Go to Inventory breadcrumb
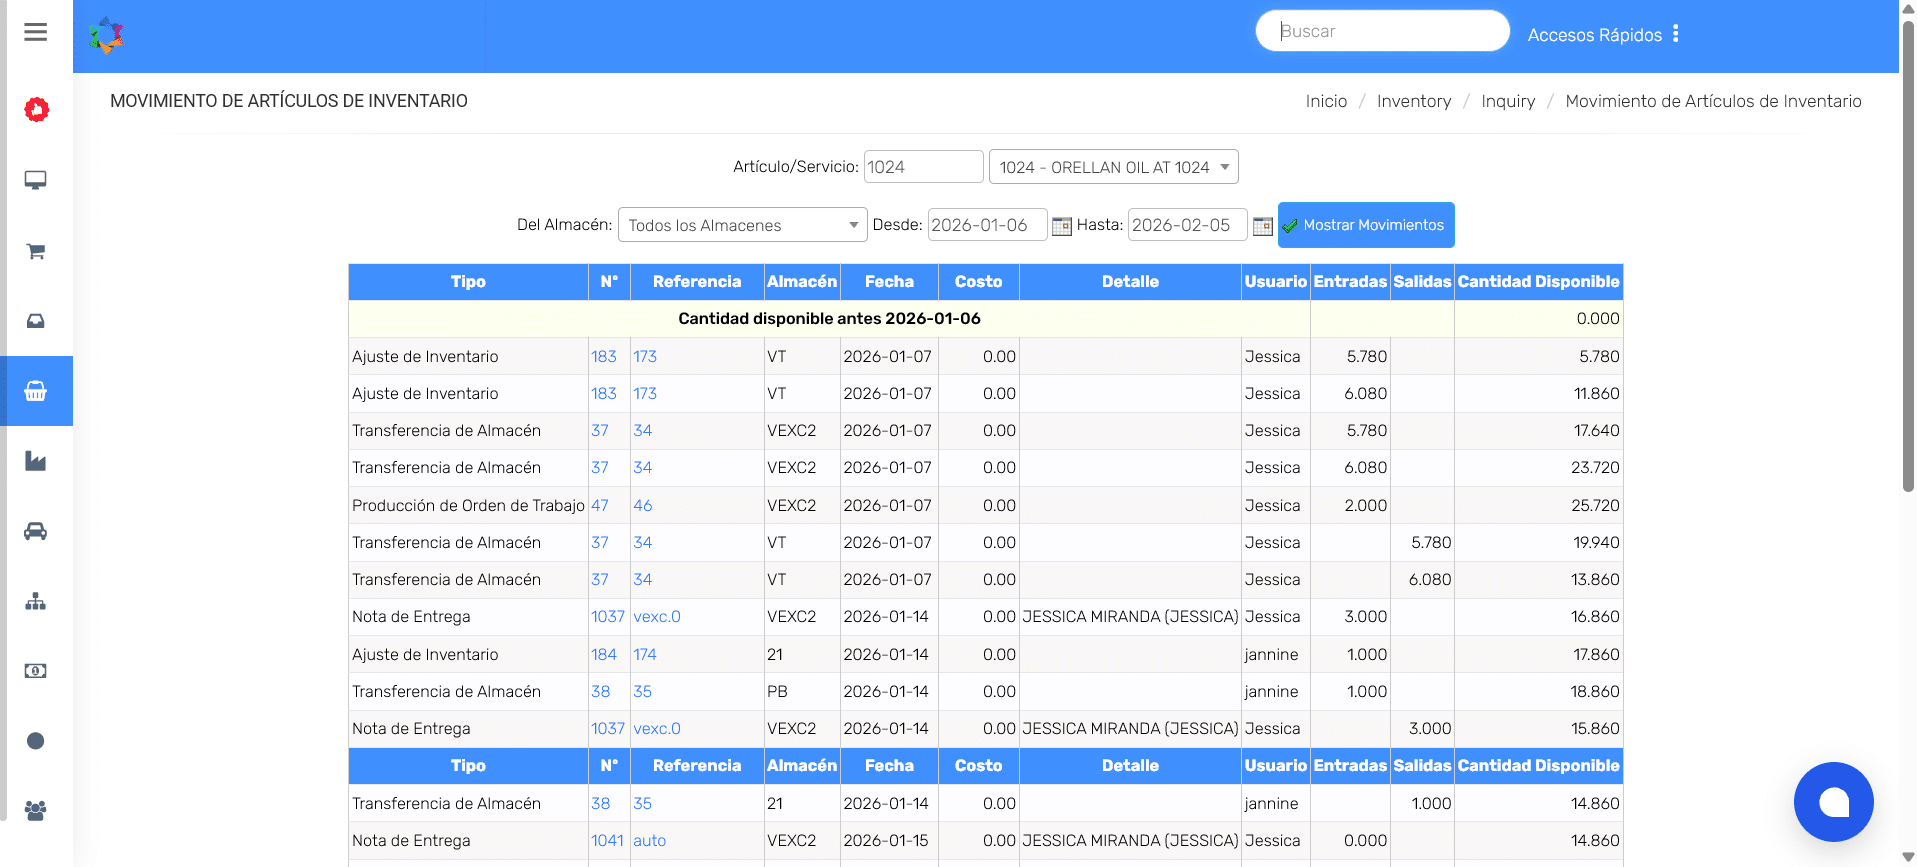This screenshot has width=1917, height=867. 1414,101
